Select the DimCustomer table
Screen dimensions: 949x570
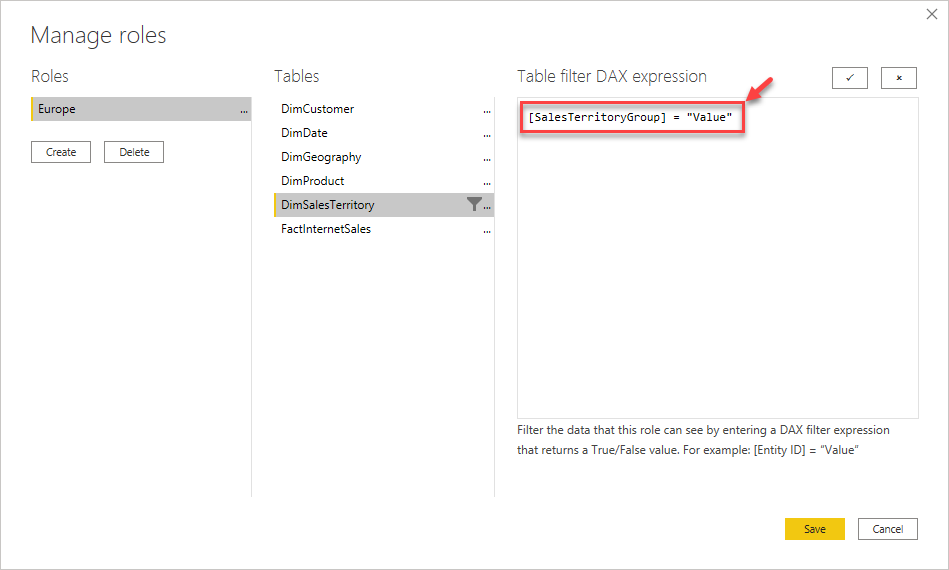click(x=318, y=109)
